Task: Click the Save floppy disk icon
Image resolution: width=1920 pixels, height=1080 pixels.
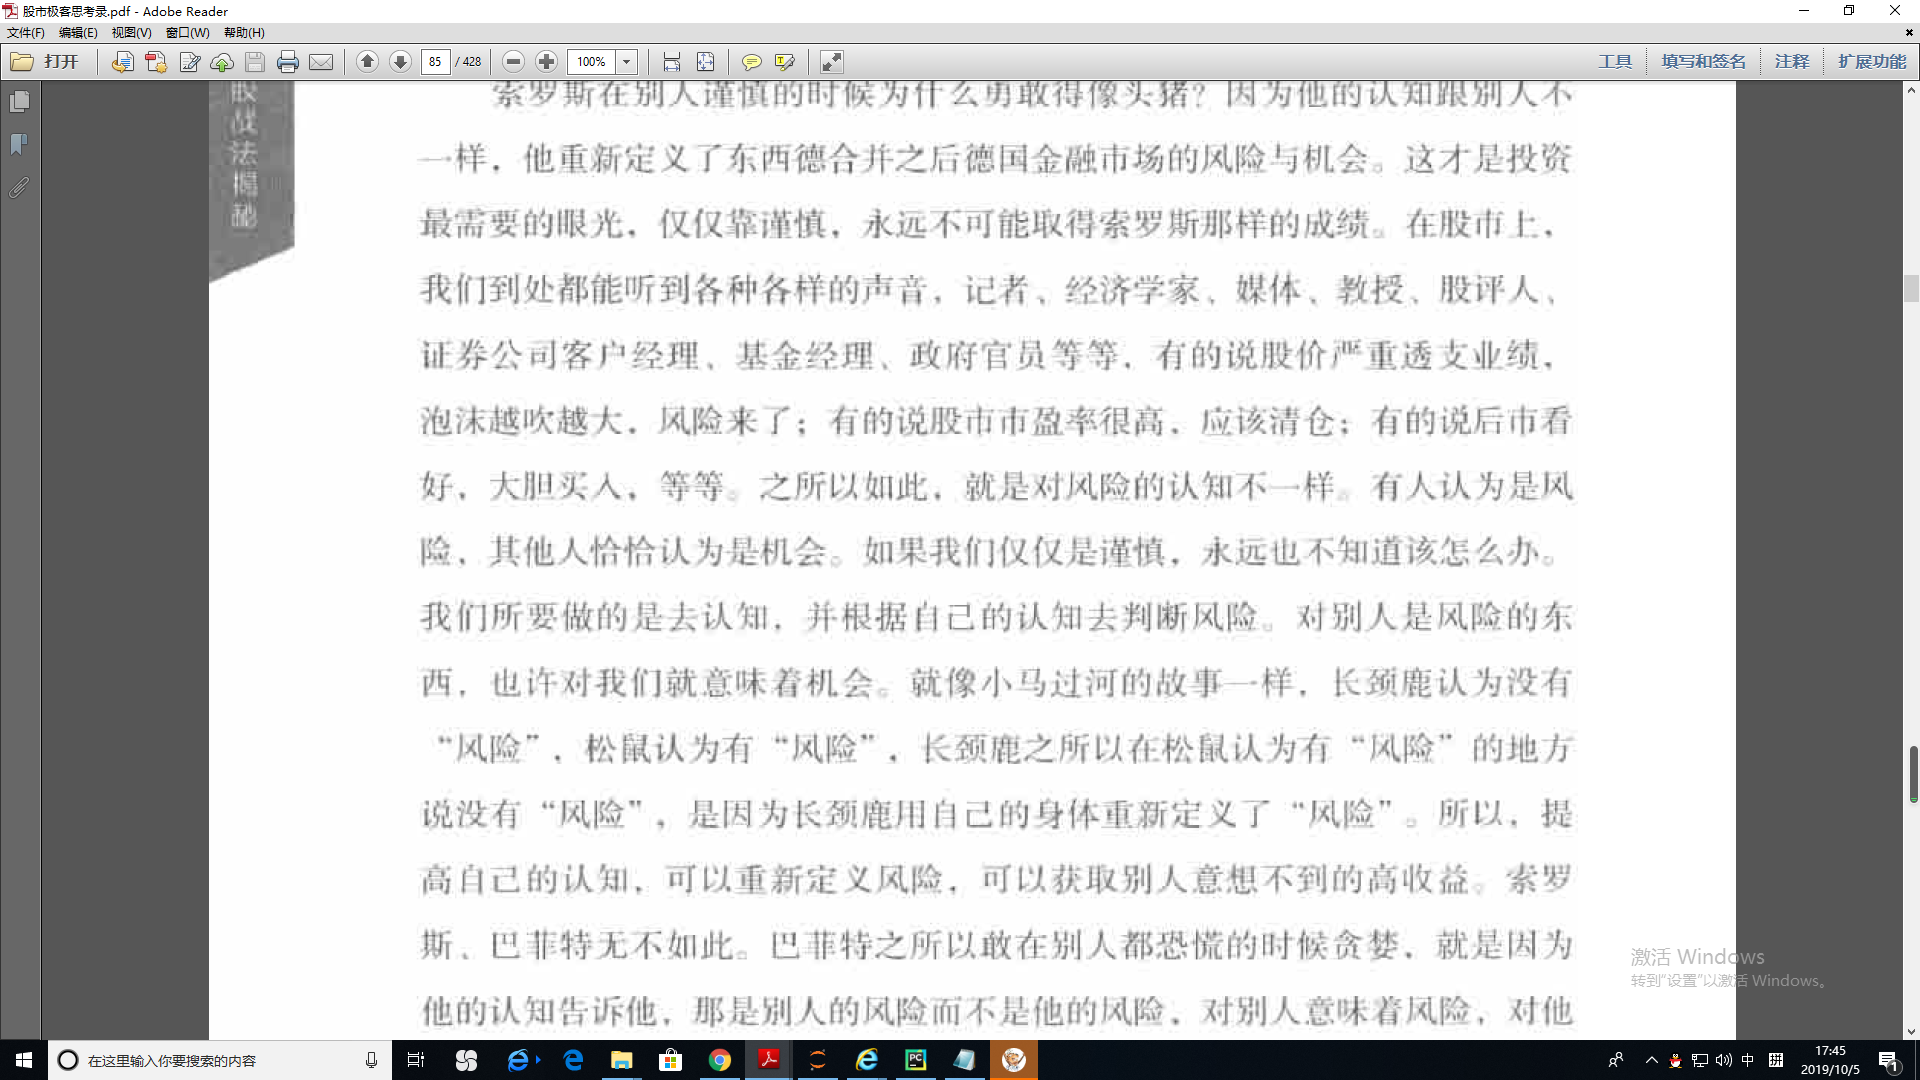Action: tap(255, 62)
